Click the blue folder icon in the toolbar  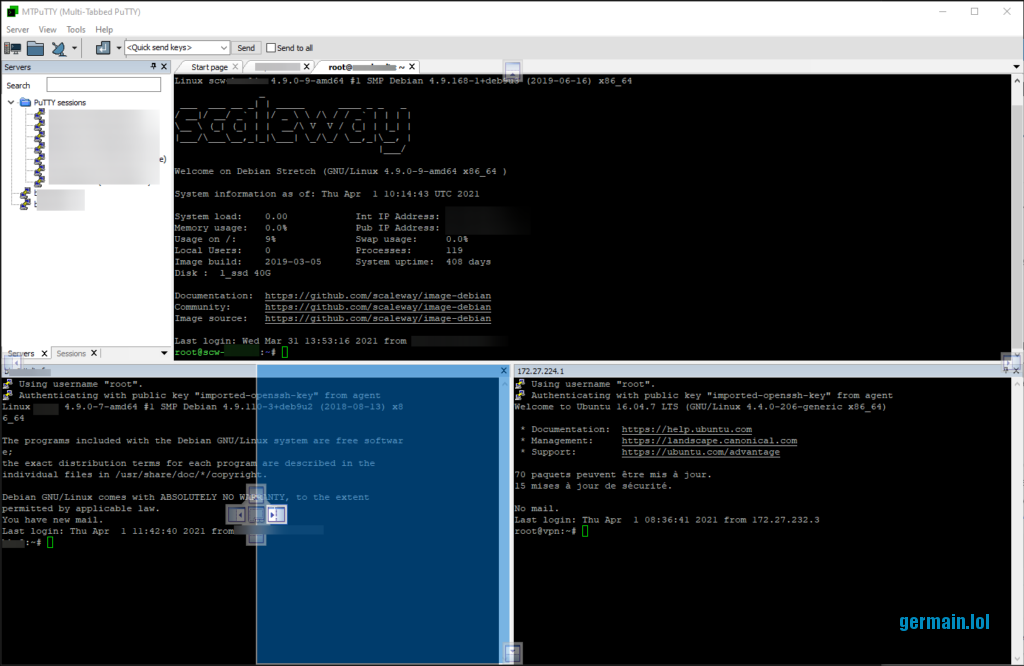pos(36,48)
